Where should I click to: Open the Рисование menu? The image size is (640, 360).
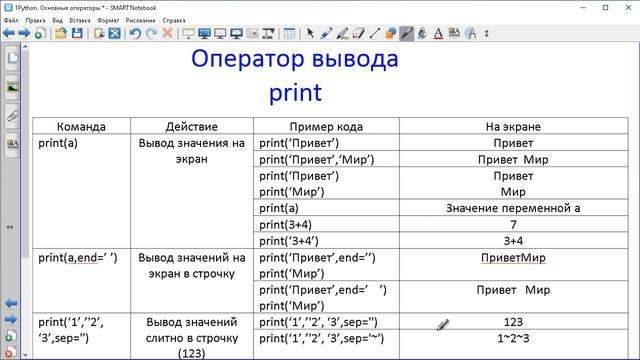(x=140, y=20)
